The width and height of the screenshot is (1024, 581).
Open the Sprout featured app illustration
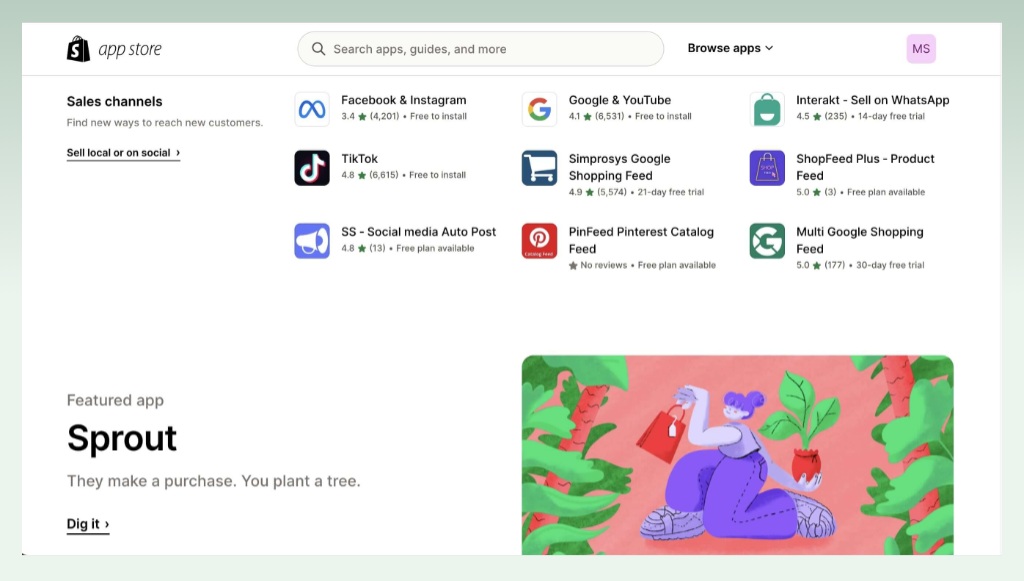coord(737,455)
